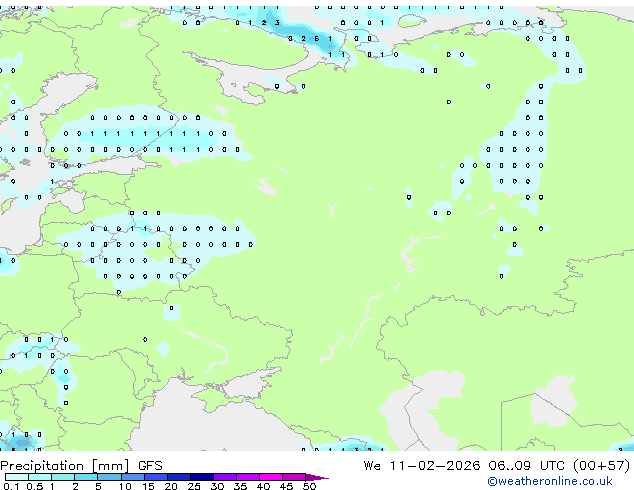This screenshot has width=634, height=490.
Task: Click the 'We 11-02-2026 06..09 UTC (00+57)' timestamp
Action: pyautogui.click(x=497, y=466)
